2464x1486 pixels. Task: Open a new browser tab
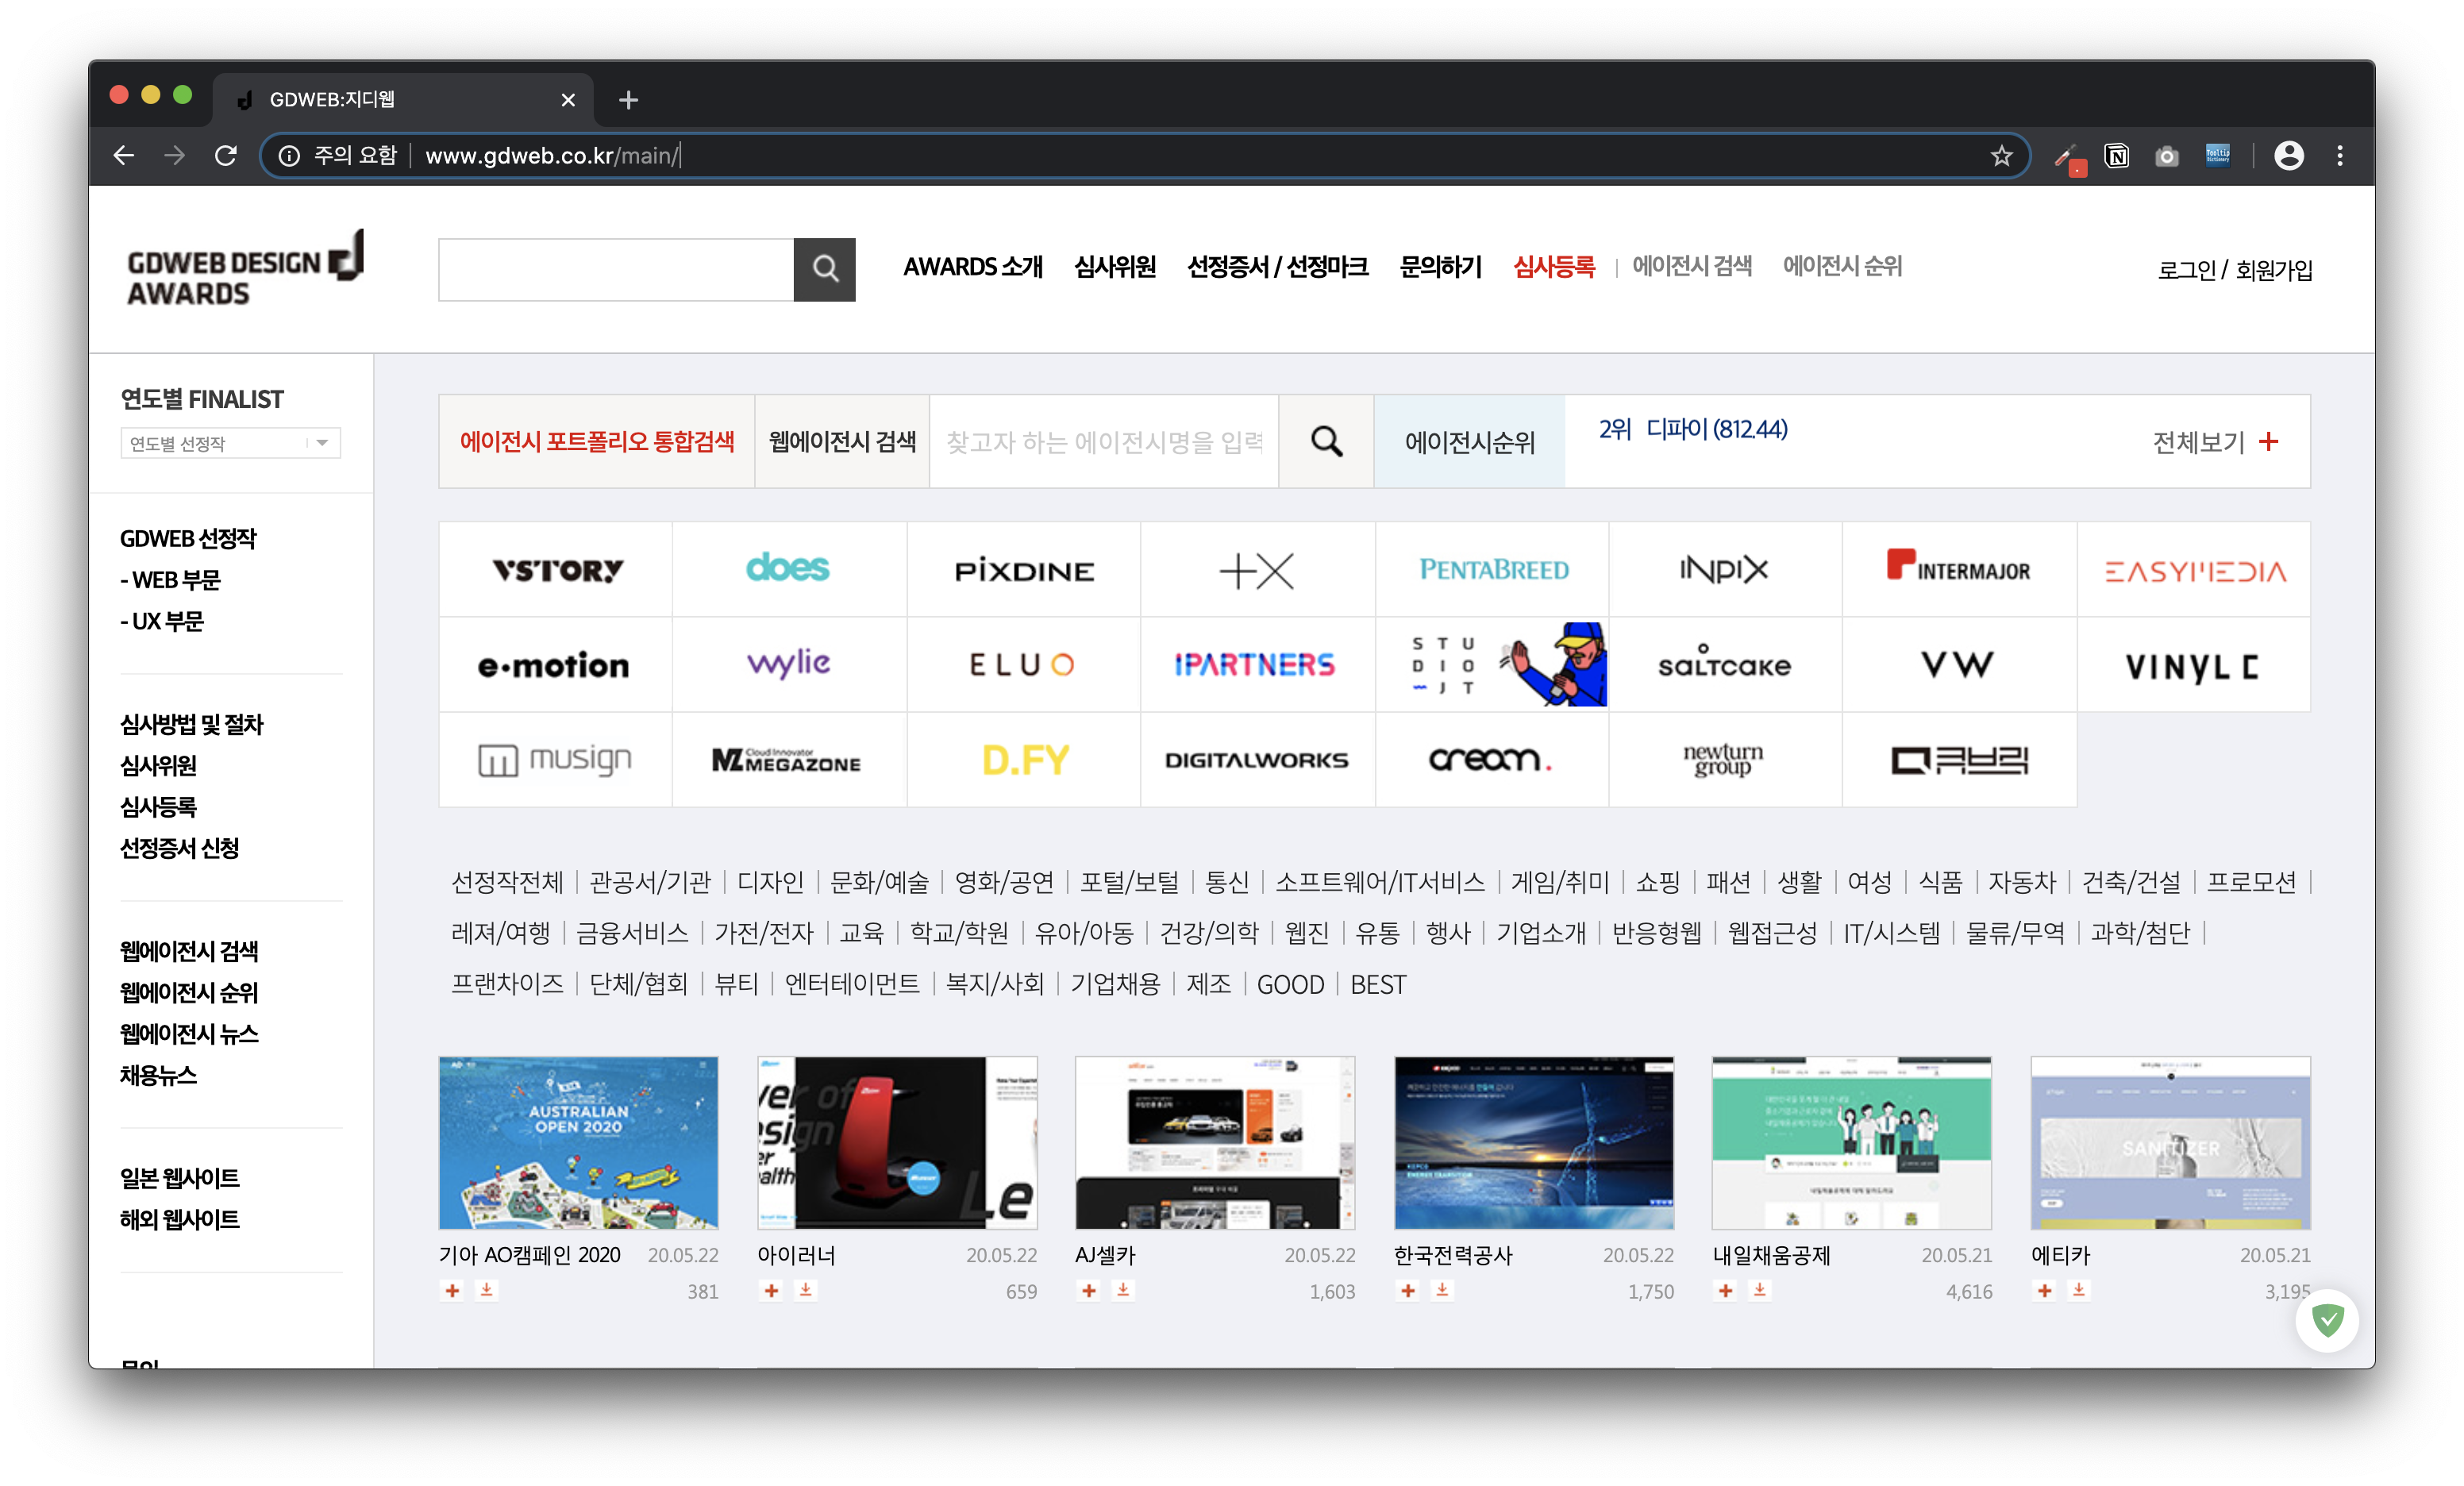(628, 100)
